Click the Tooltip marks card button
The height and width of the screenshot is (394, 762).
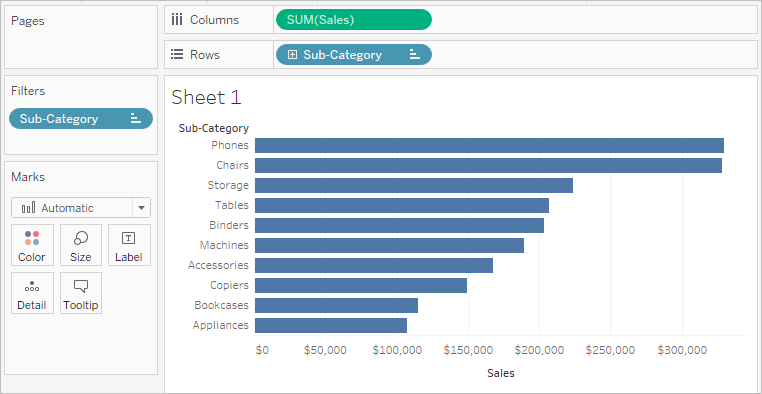[x=81, y=293]
